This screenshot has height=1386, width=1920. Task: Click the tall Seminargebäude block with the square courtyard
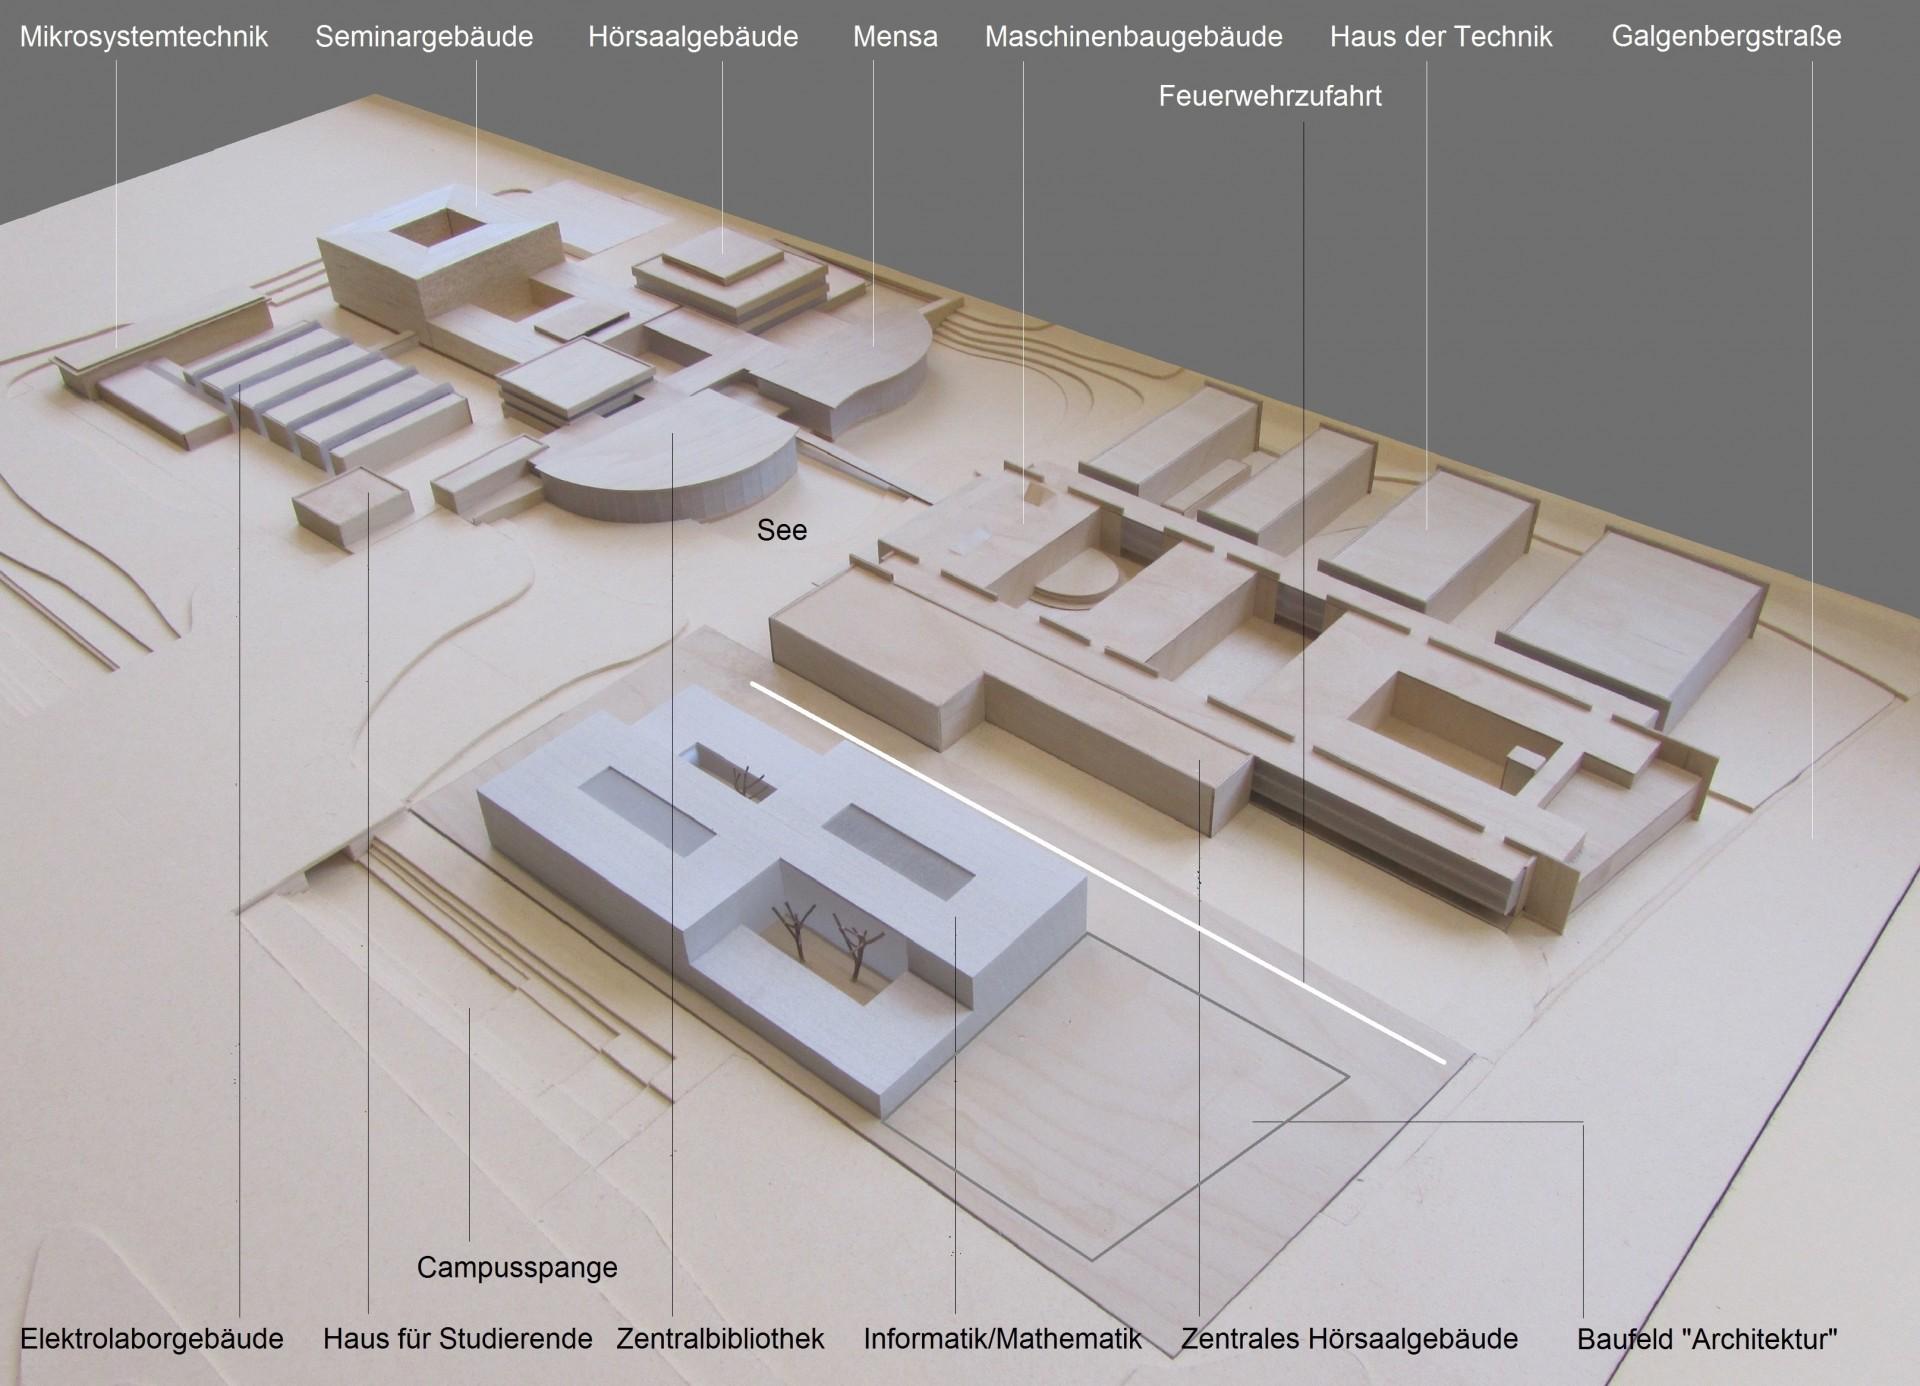pyautogui.click(x=440, y=255)
